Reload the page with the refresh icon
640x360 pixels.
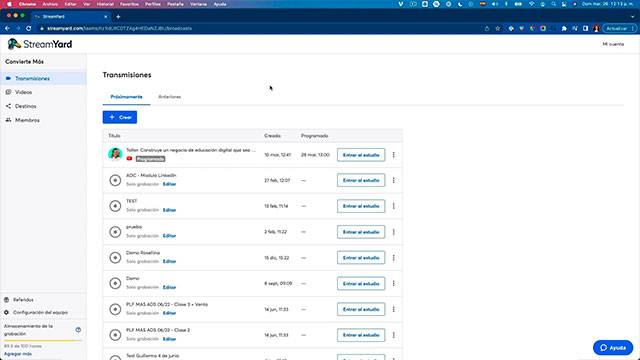(29, 29)
